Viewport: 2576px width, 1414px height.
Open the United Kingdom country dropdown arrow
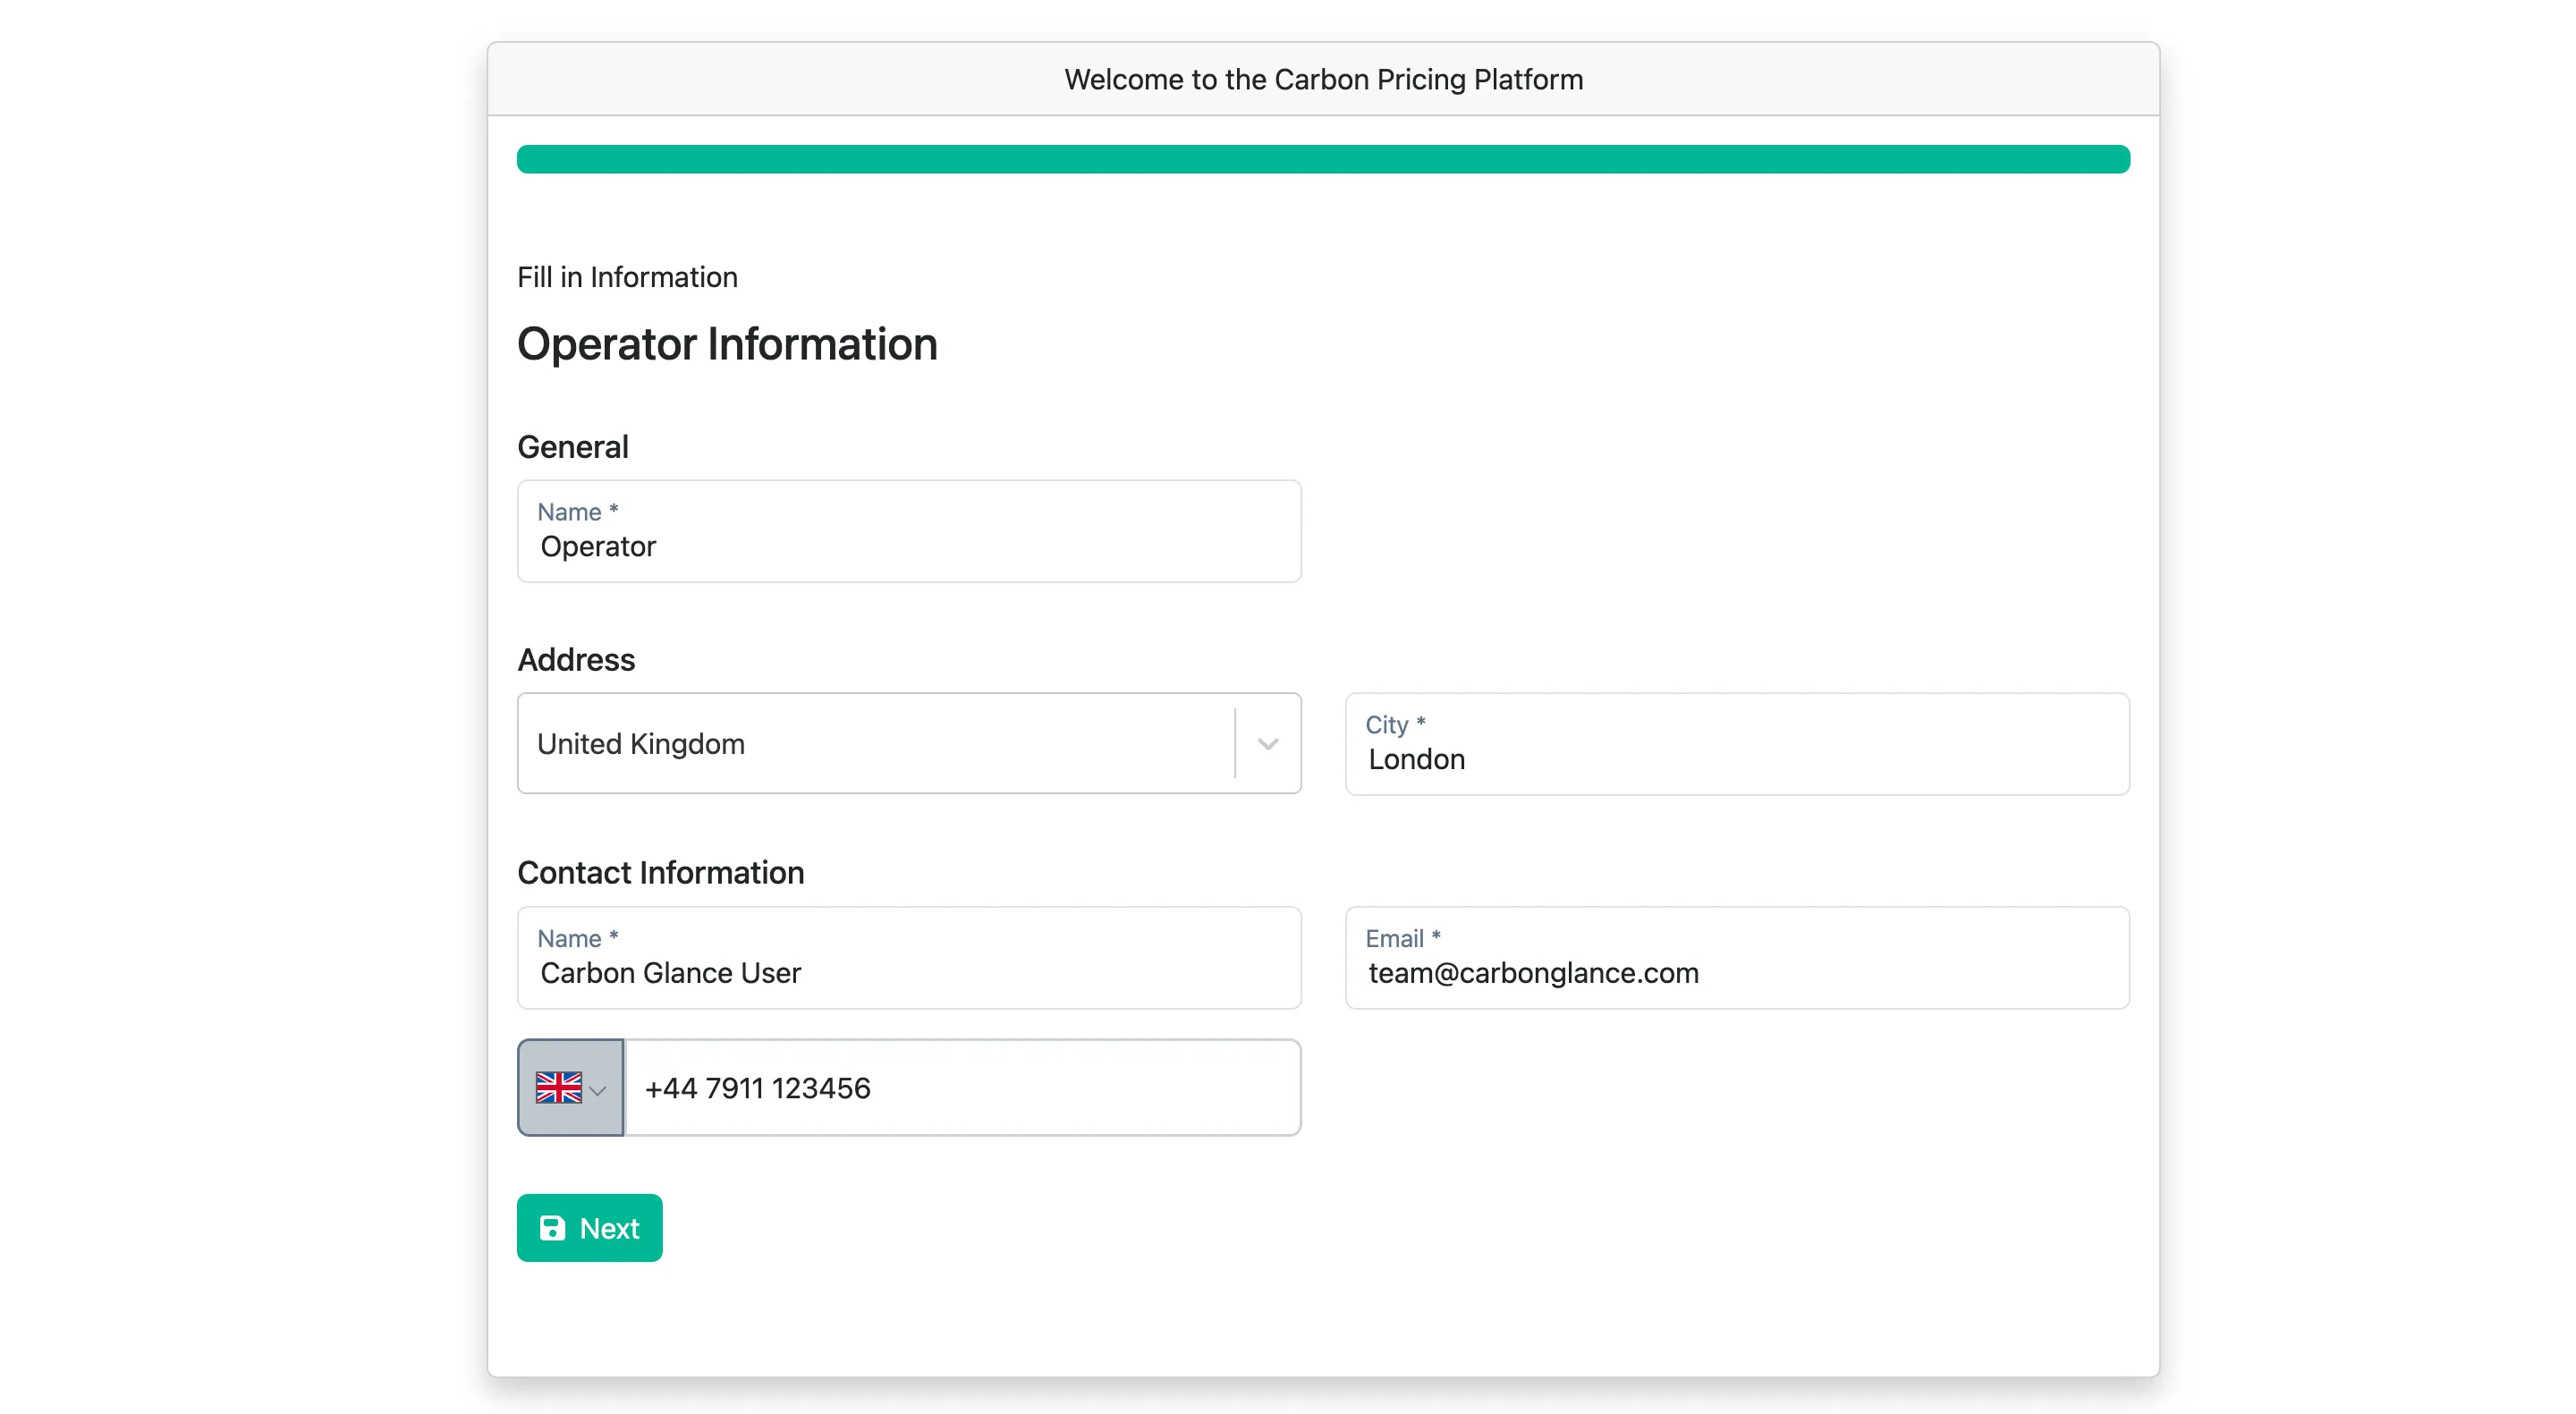coord(1268,744)
